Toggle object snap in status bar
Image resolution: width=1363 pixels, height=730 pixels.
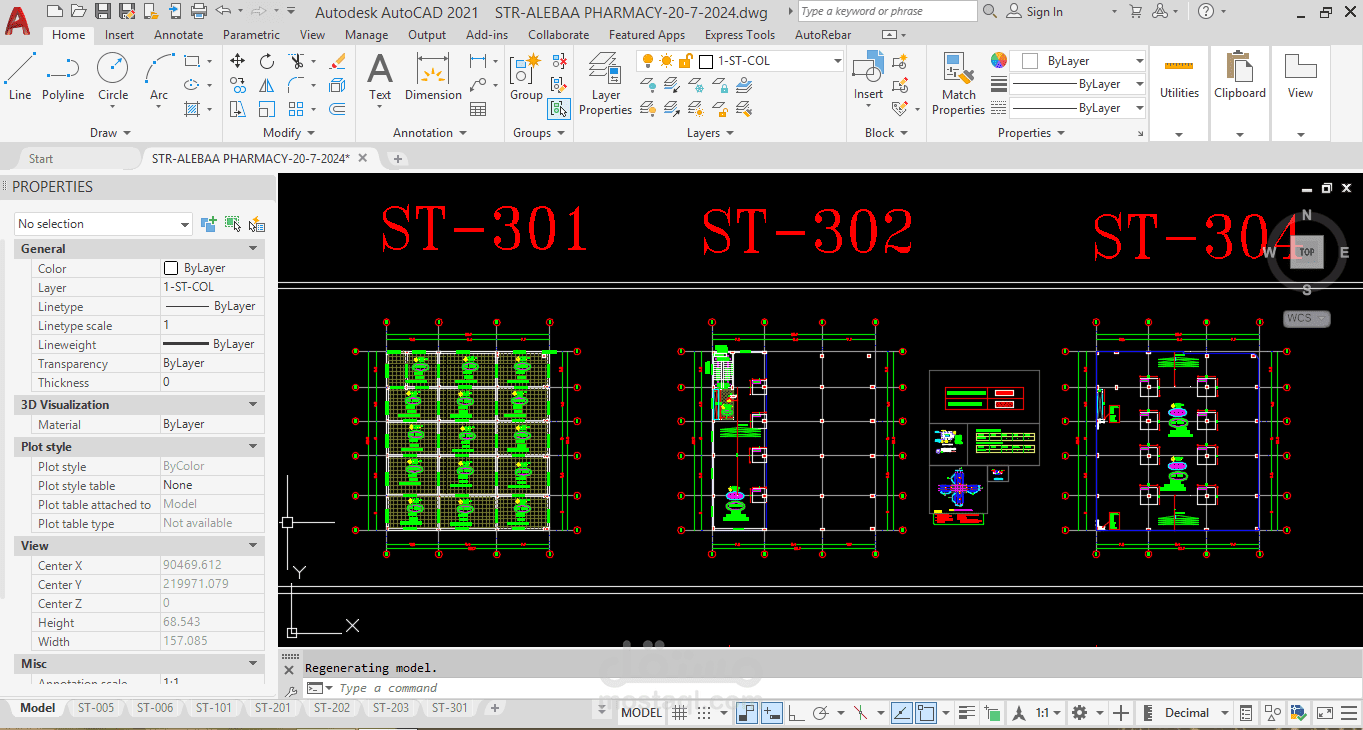[926, 713]
